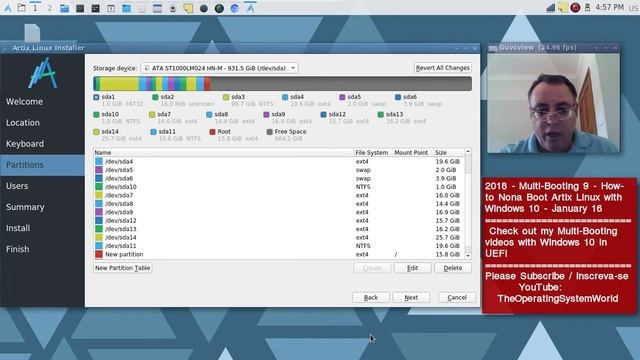Click New Partition Table button
The image size is (640, 360).
[122, 268]
